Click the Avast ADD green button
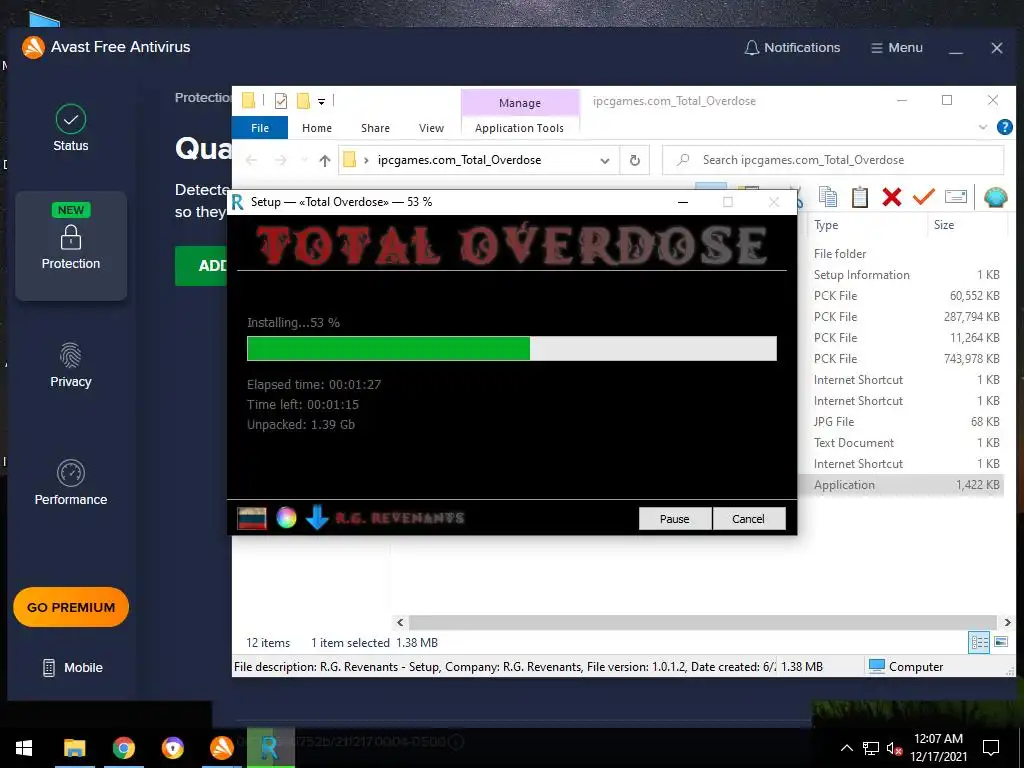The height and width of the screenshot is (768, 1024). point(203,266)
